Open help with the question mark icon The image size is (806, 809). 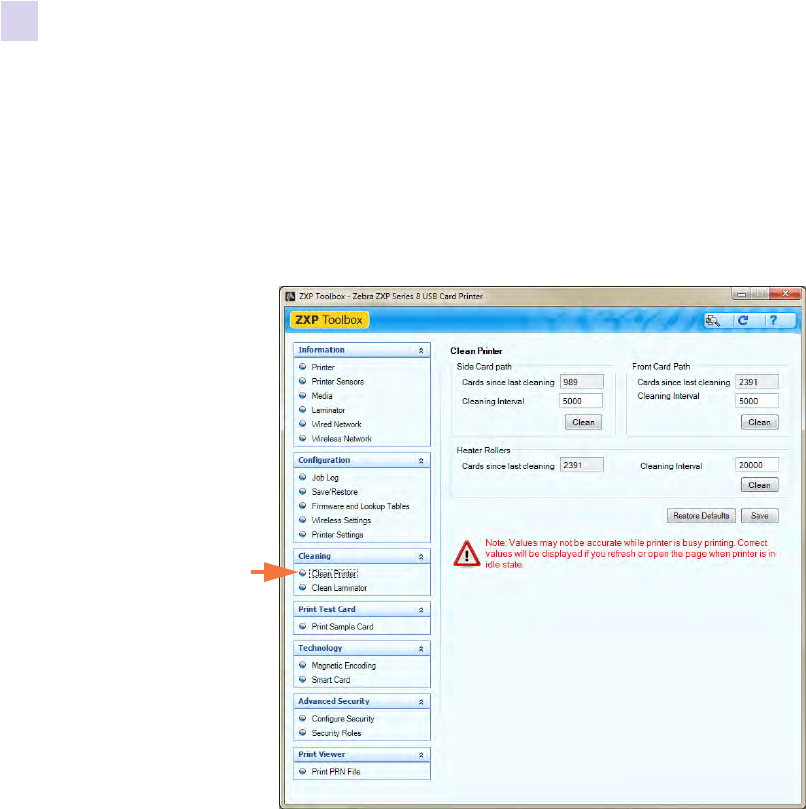coord(773,320)
